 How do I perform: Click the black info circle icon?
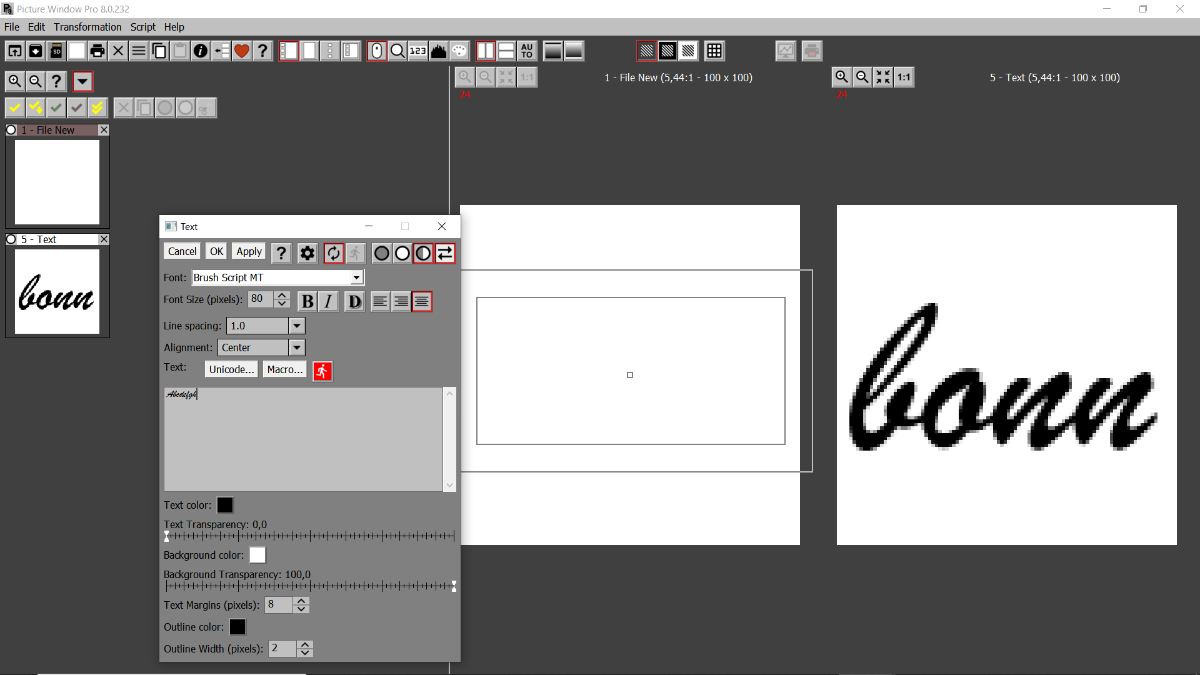(200, 51)
